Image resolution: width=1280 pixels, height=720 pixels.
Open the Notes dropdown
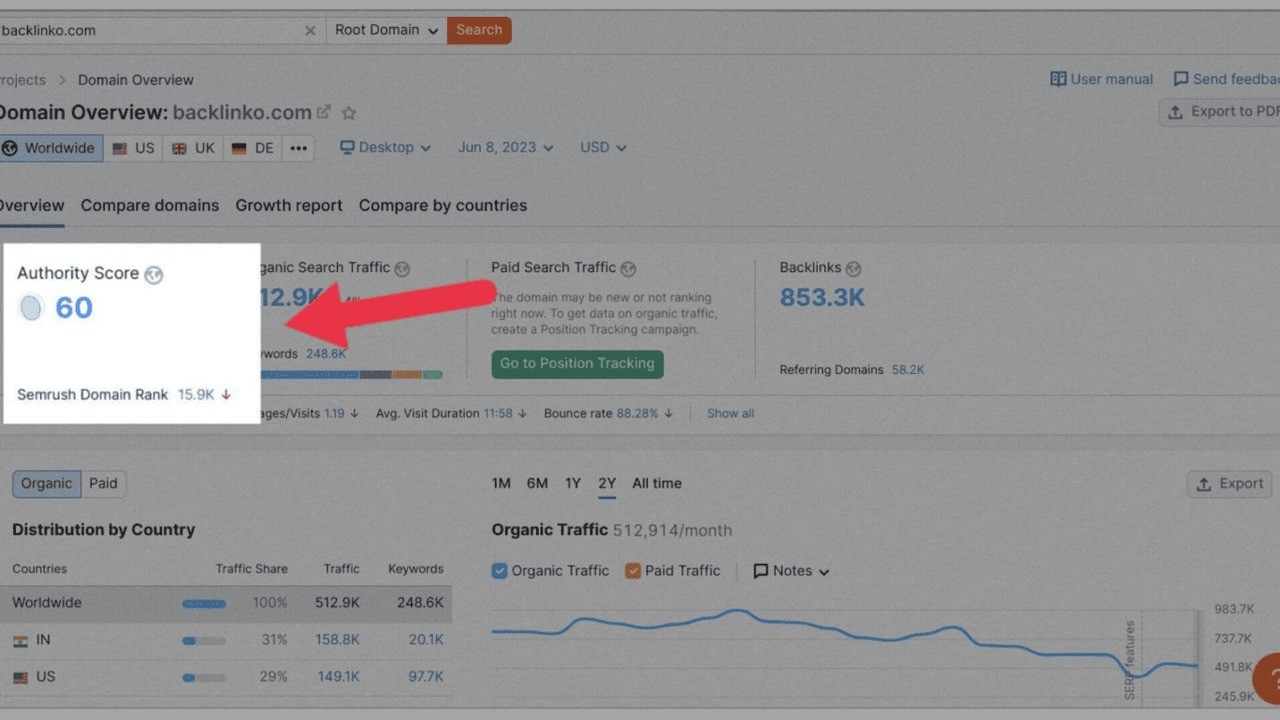tap(791, 571)
